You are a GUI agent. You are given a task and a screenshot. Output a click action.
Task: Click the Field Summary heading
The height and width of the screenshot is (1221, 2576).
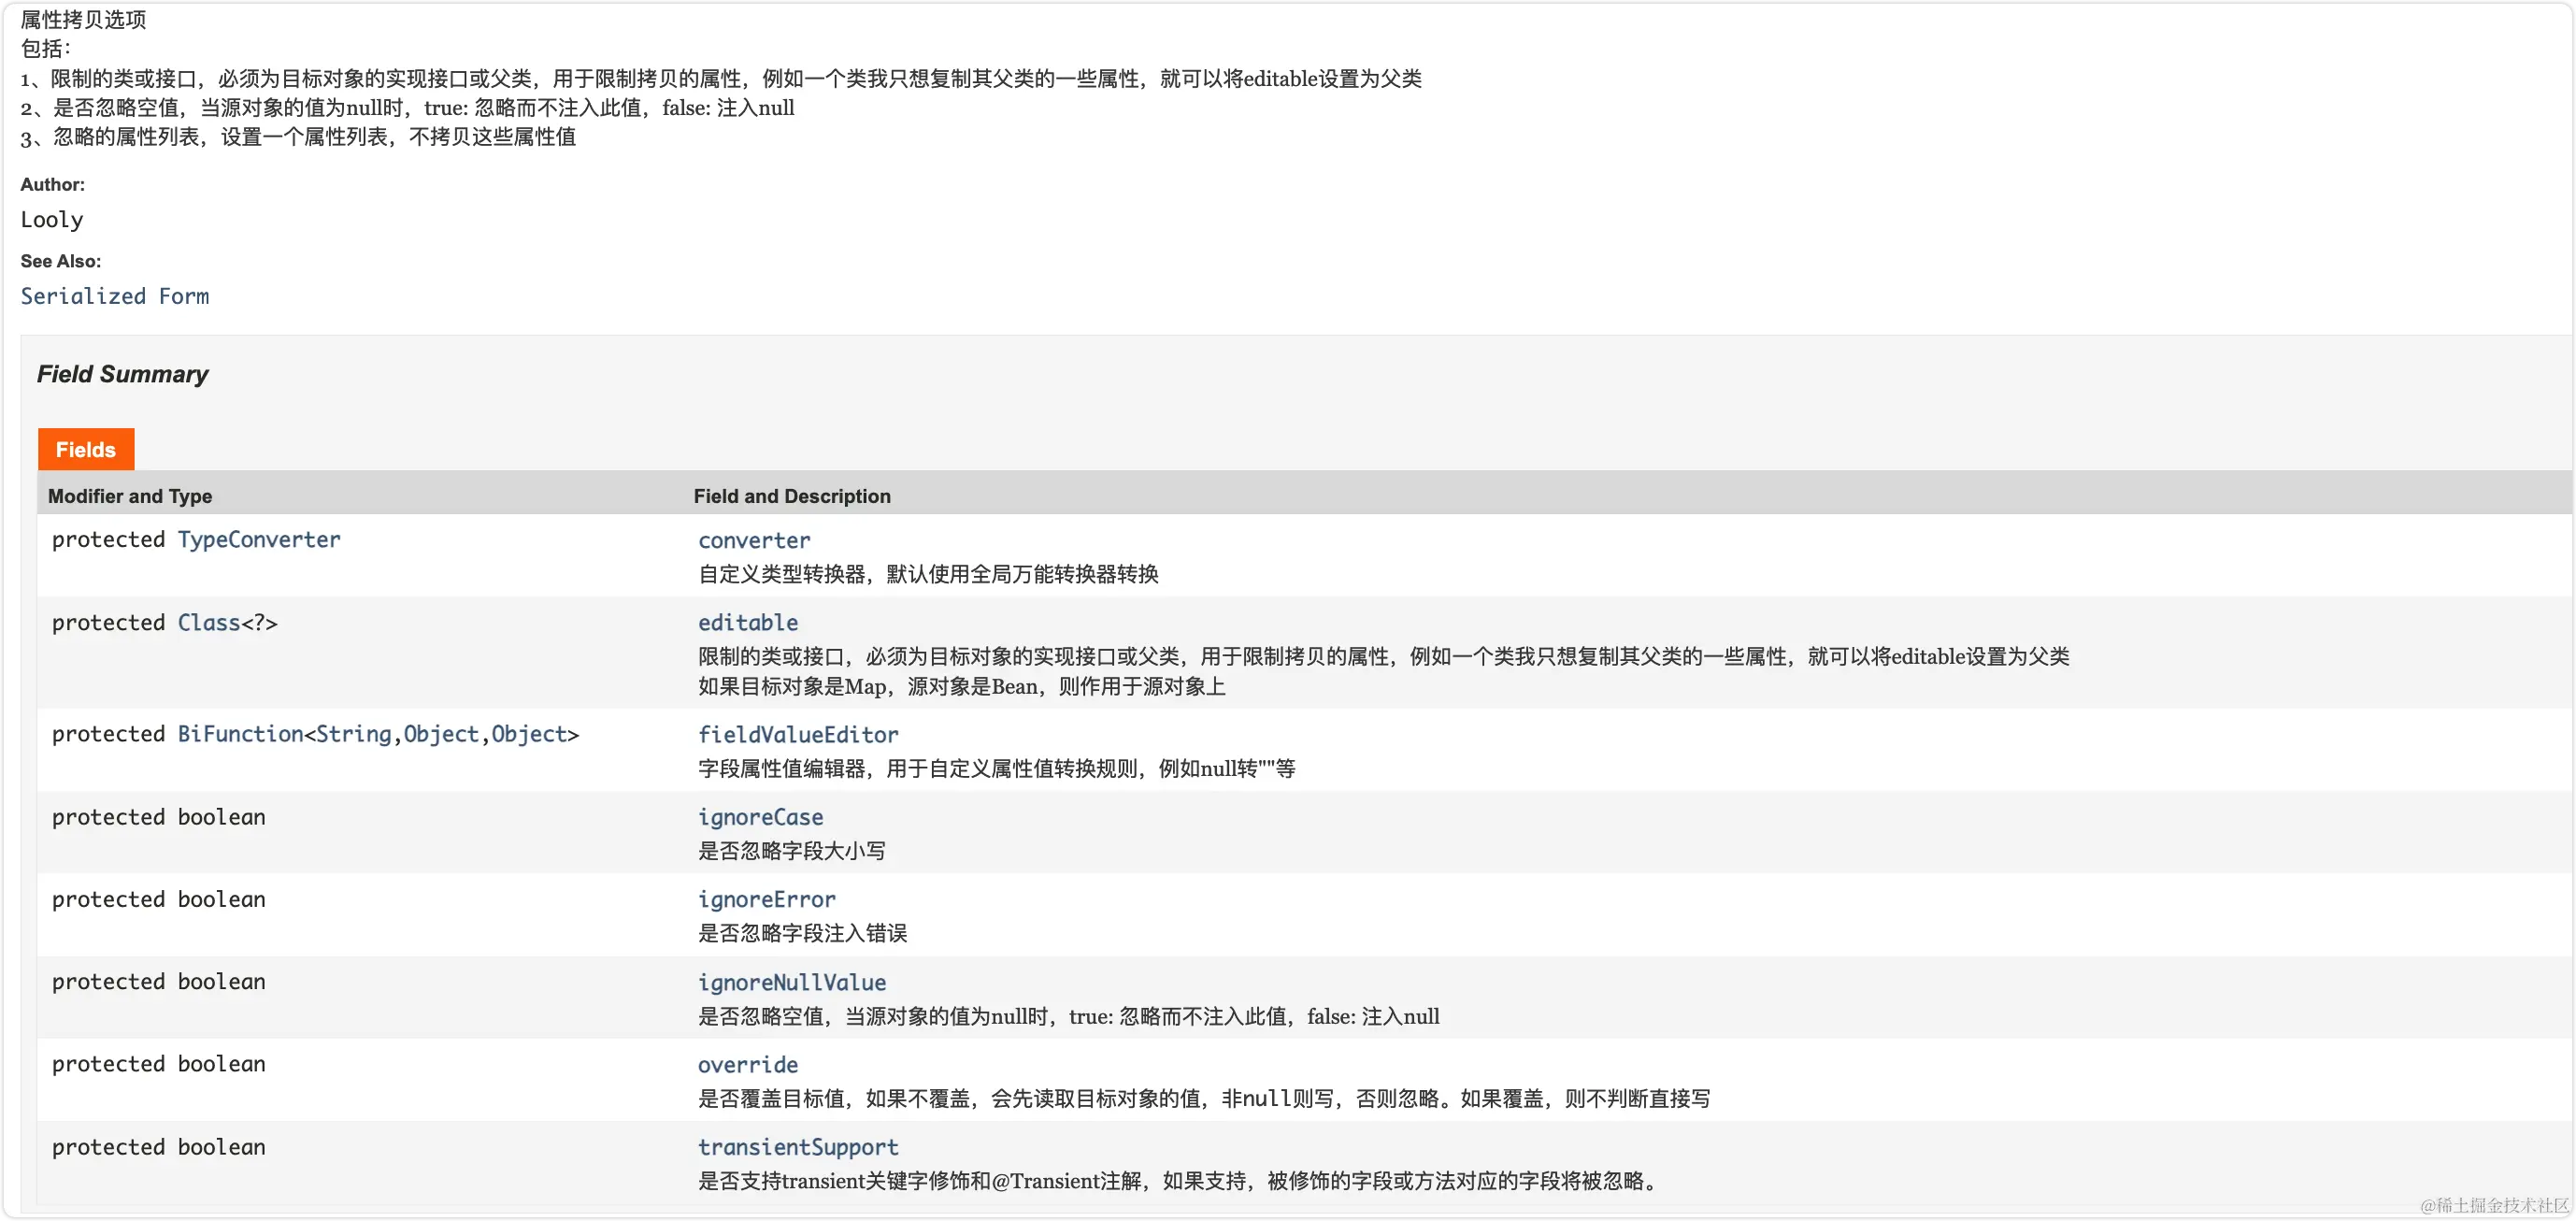click(123, 374)
